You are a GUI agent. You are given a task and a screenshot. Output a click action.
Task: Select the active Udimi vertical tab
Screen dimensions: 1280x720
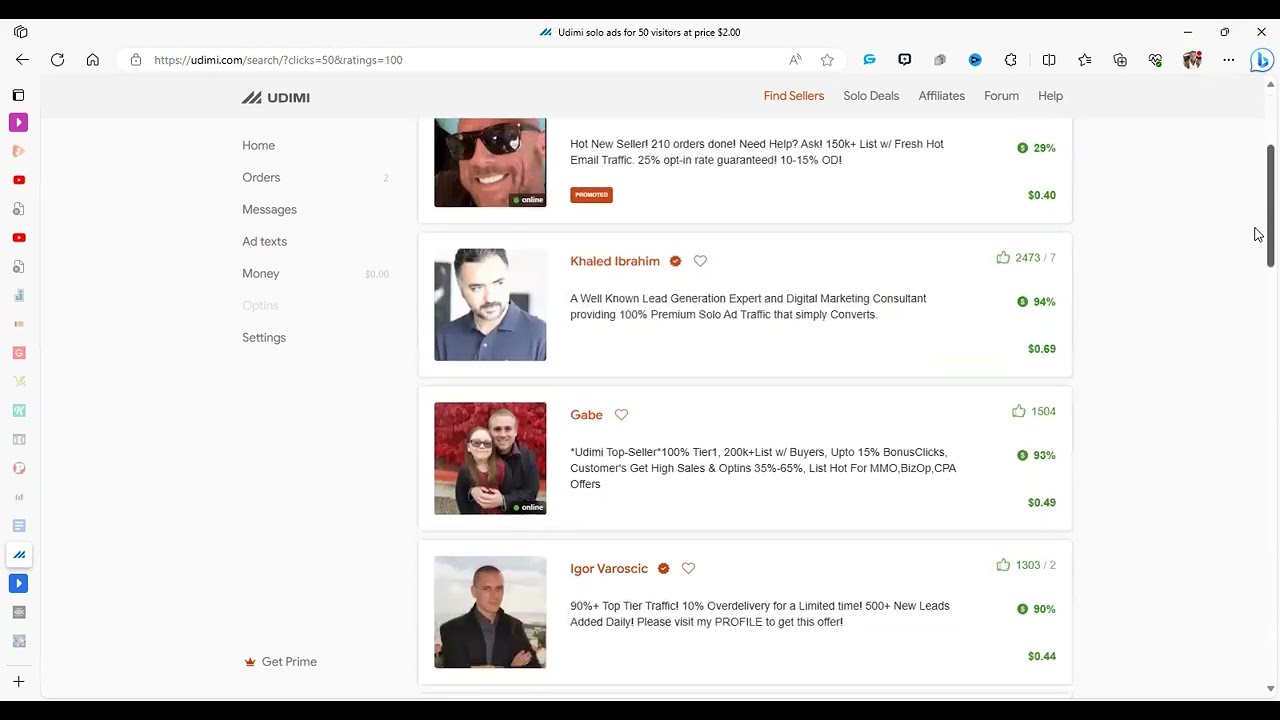[x=19, y=554]
